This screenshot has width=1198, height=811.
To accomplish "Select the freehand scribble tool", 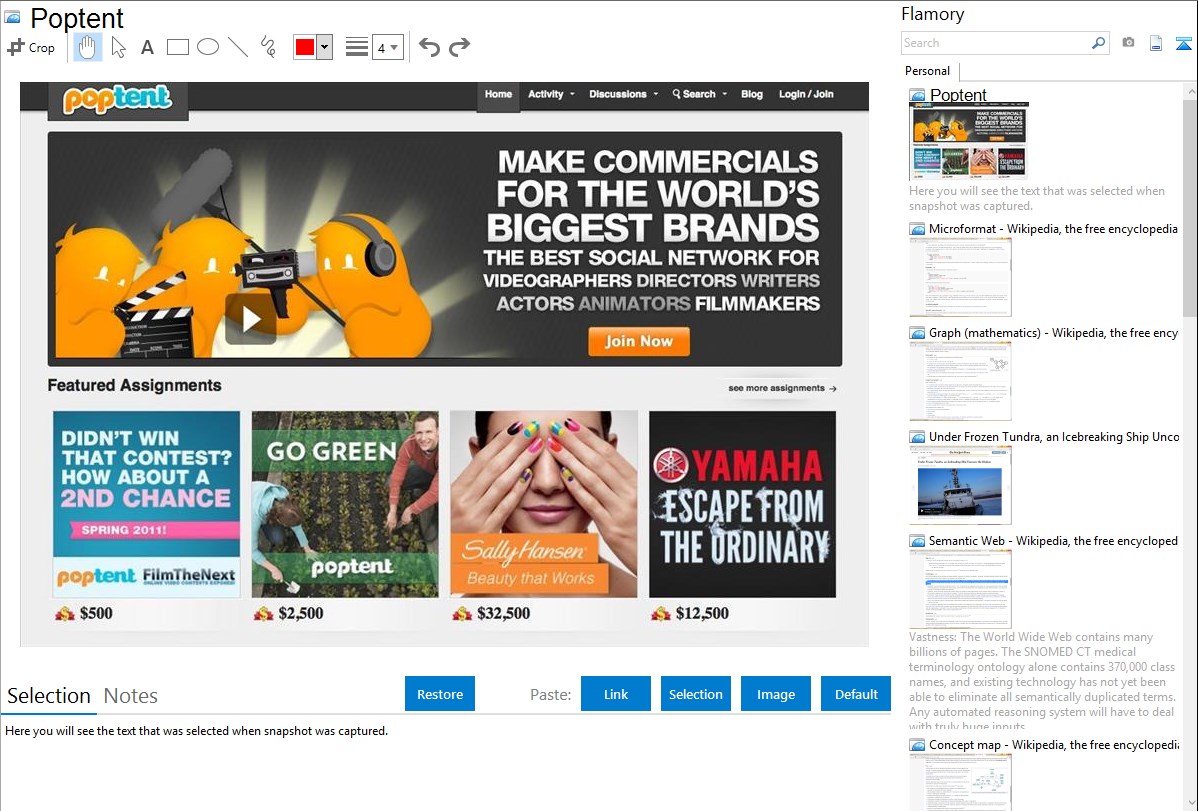I will tap(268, 47).
